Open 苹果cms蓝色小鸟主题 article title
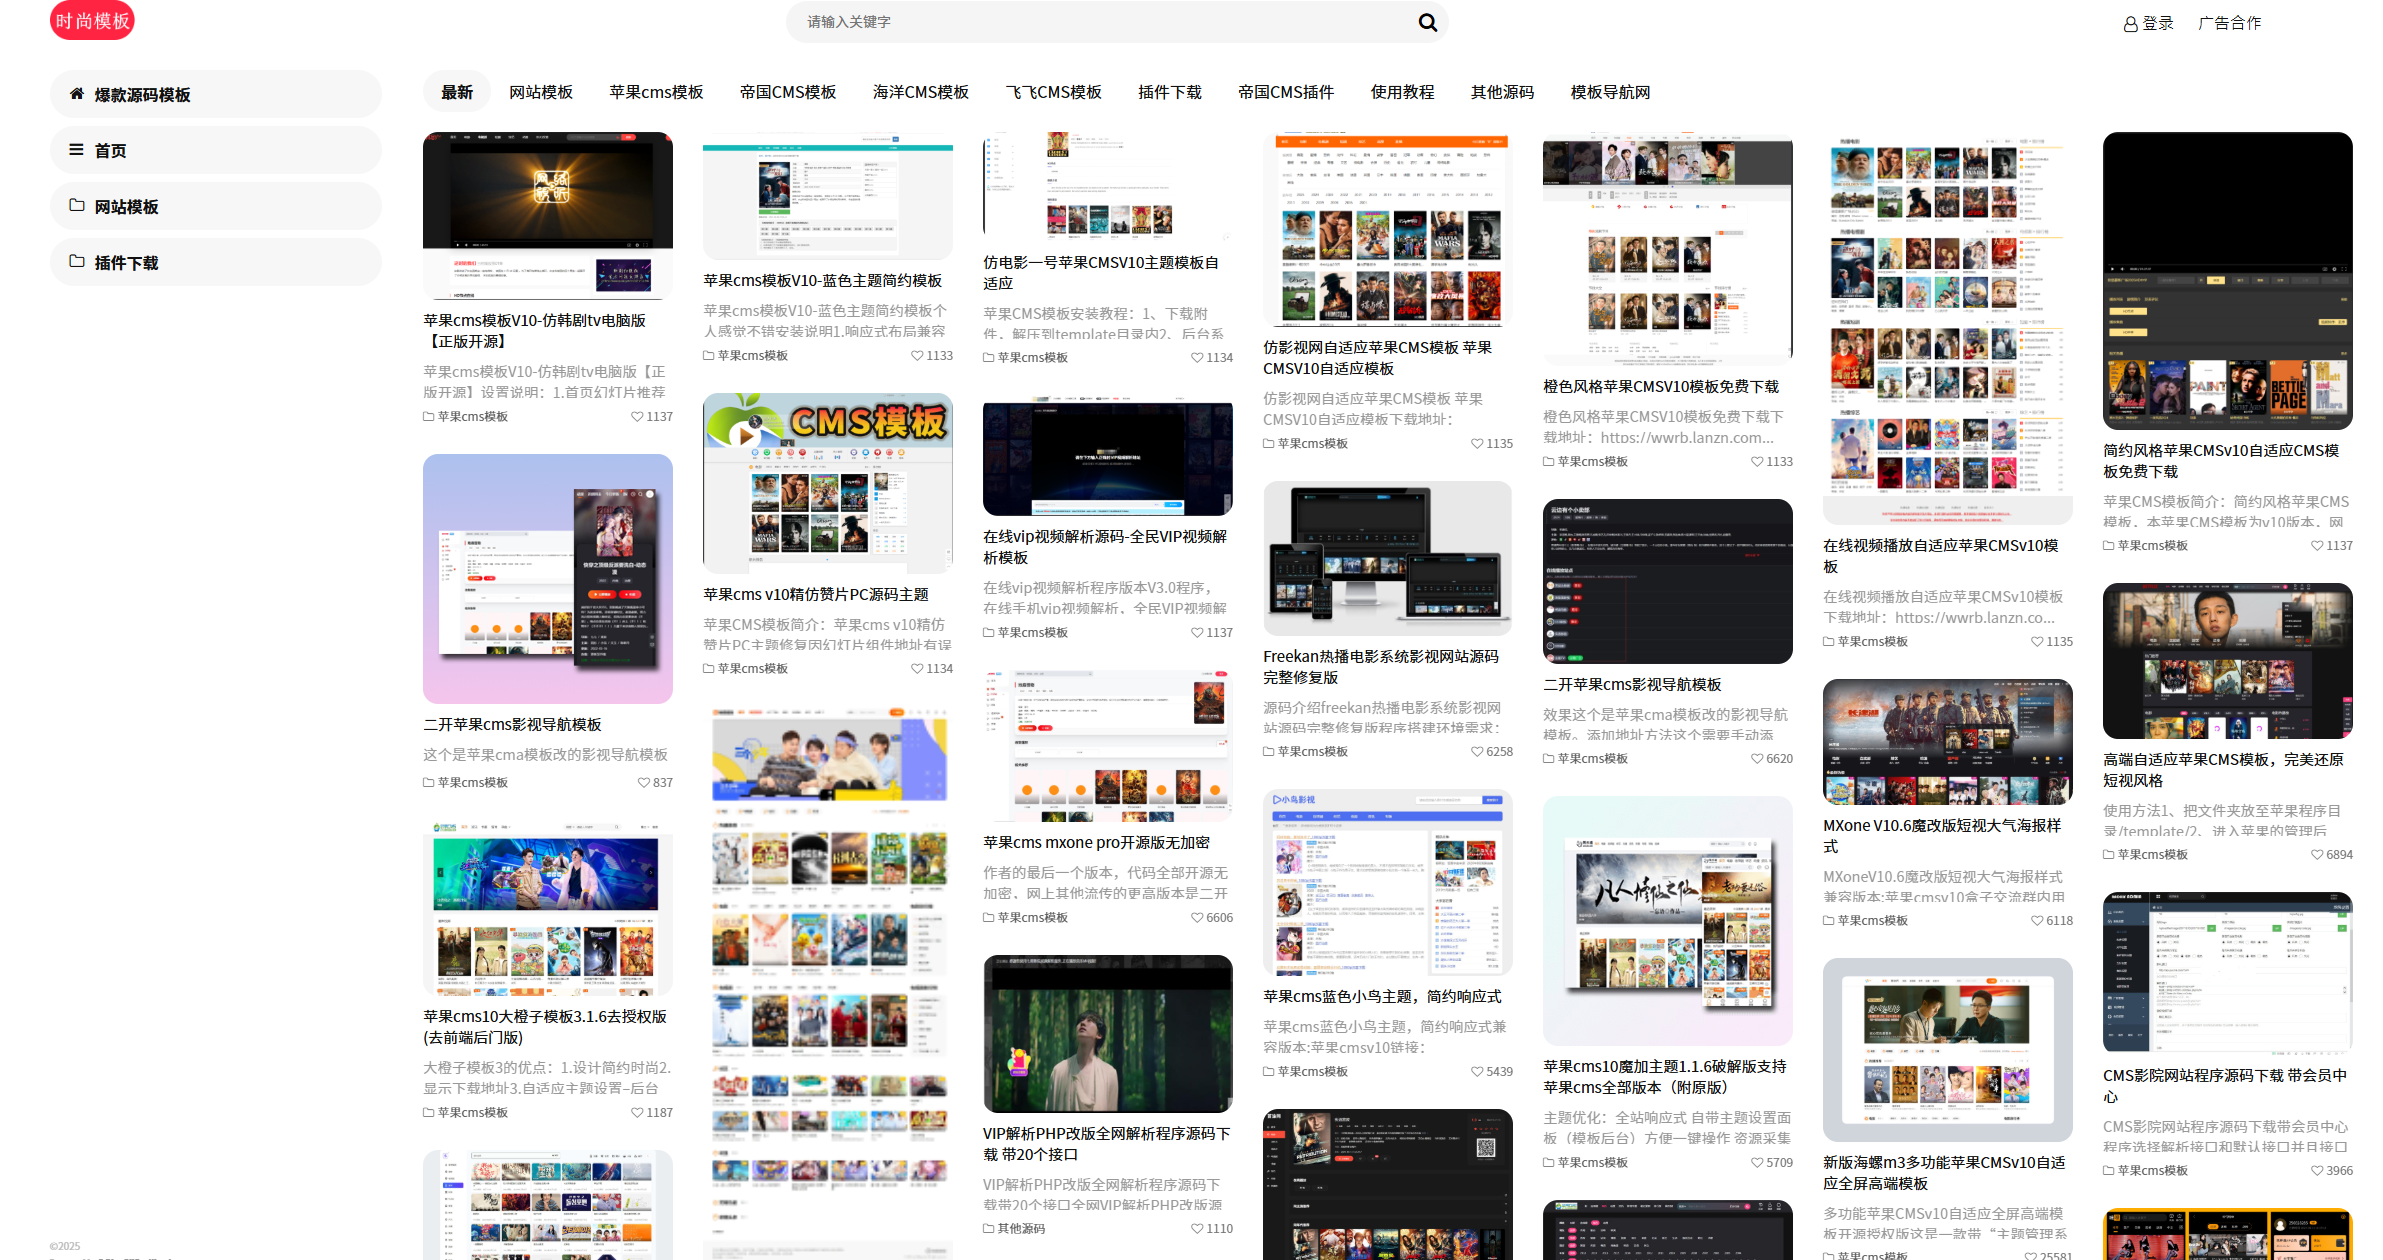This screenshot has width=2383, height=1260. click(x=1382, y=997)
